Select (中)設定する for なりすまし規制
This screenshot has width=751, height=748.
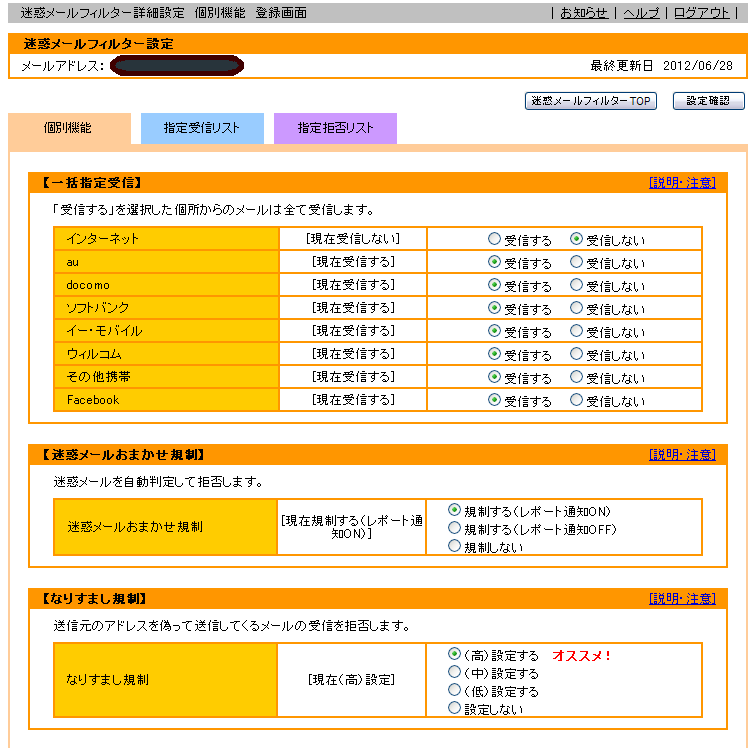click(455, 673)
